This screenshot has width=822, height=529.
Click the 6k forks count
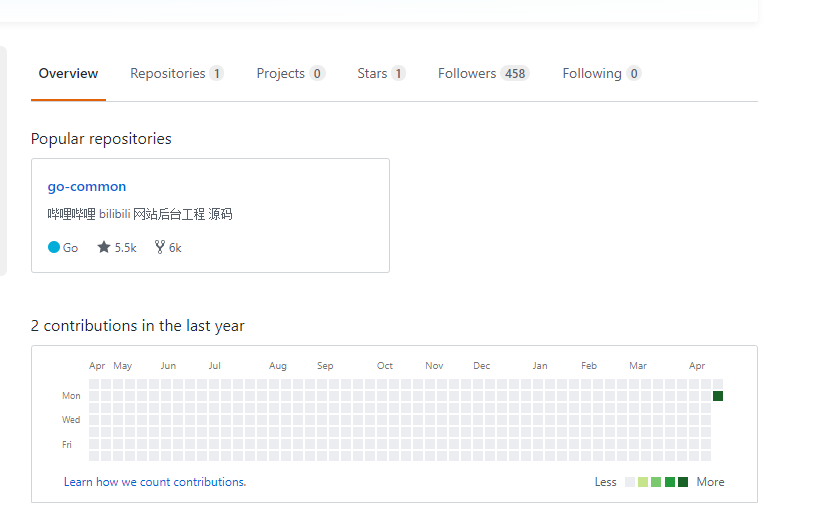click(175, 247)
